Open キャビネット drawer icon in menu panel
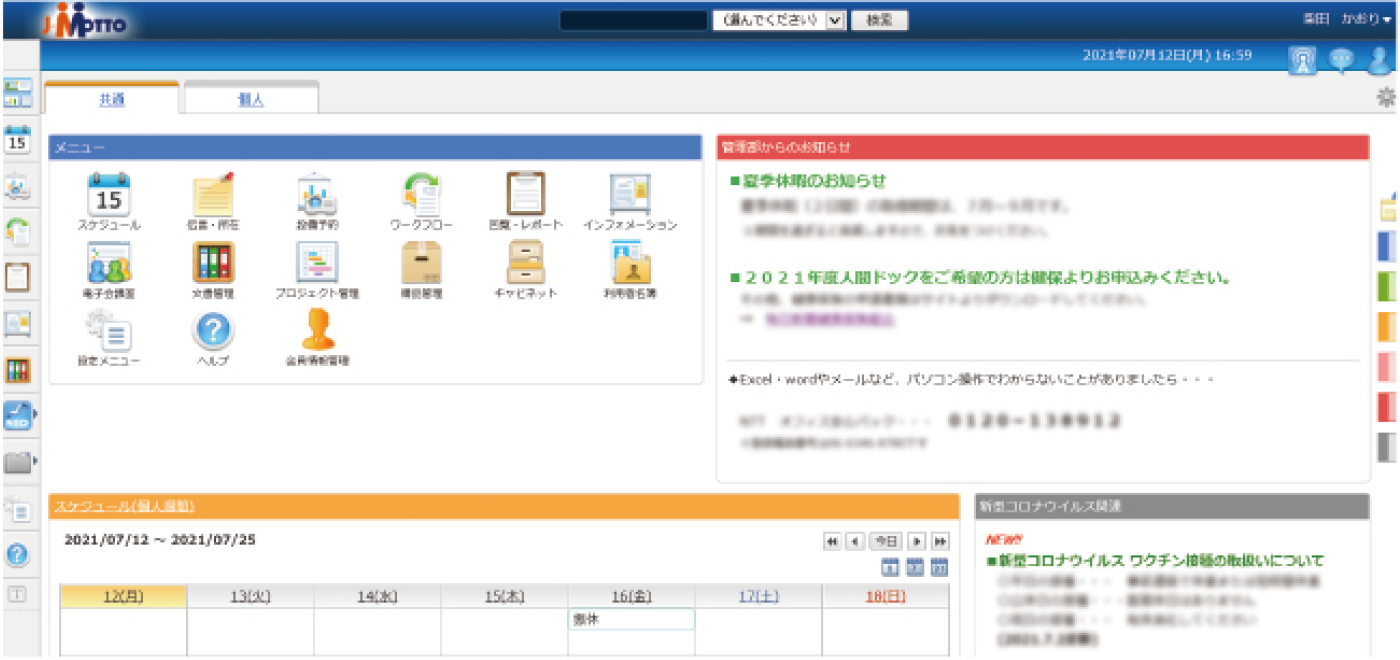This screenshot has height=660, width=1400. (x=526, y=262)
